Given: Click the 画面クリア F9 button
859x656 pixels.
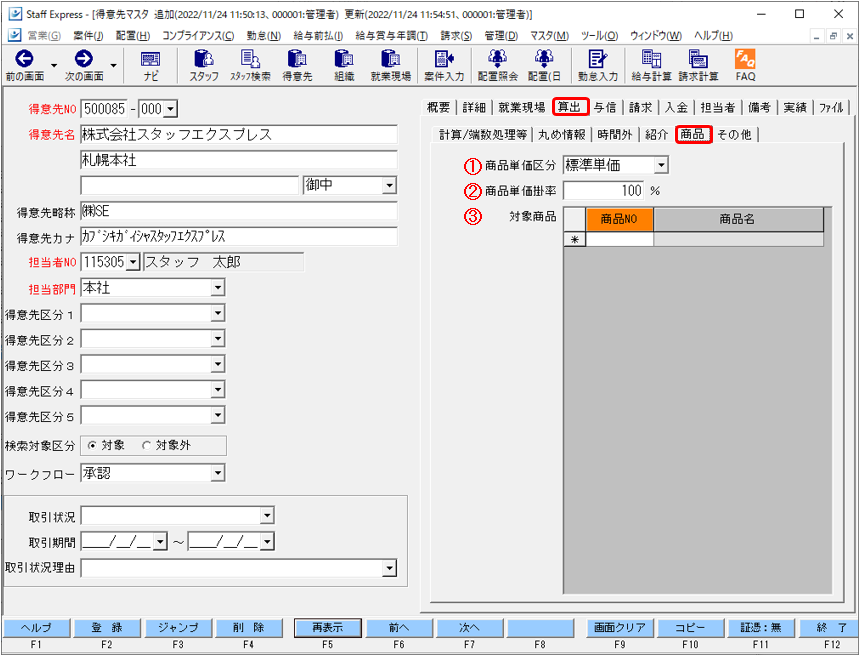Looking at the screenshot, I should pos(620,628).
